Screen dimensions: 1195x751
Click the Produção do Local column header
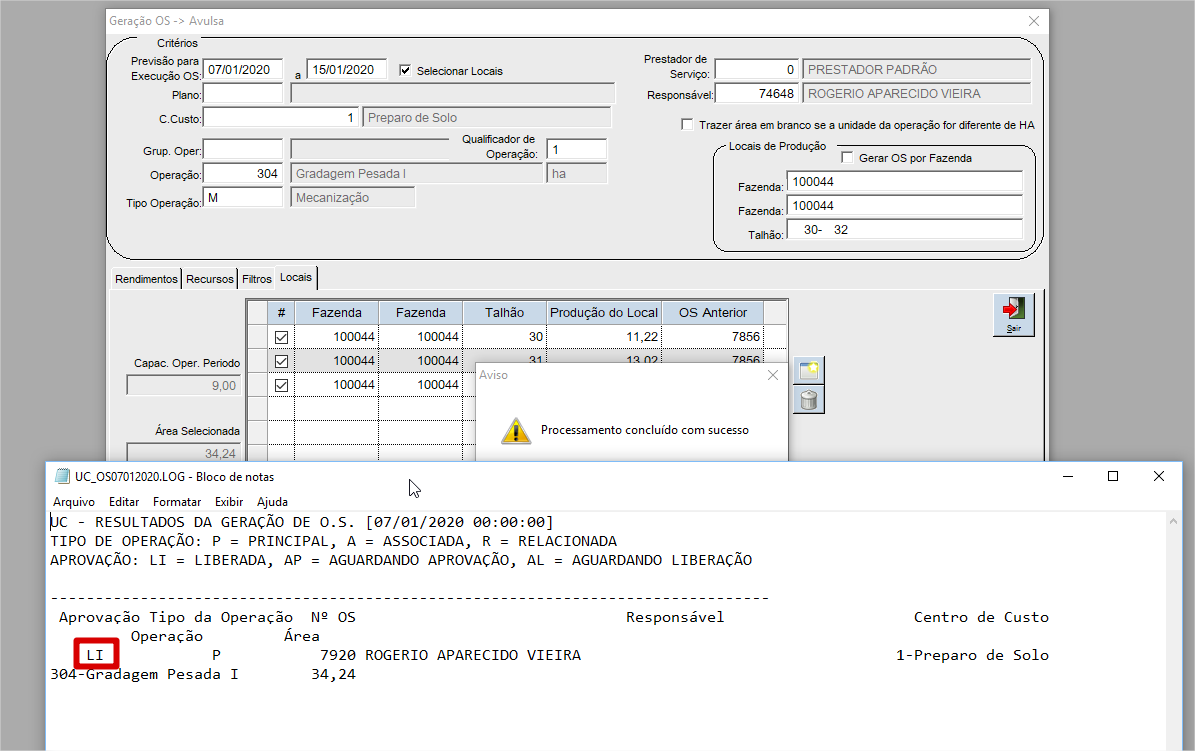coord(604,313)
